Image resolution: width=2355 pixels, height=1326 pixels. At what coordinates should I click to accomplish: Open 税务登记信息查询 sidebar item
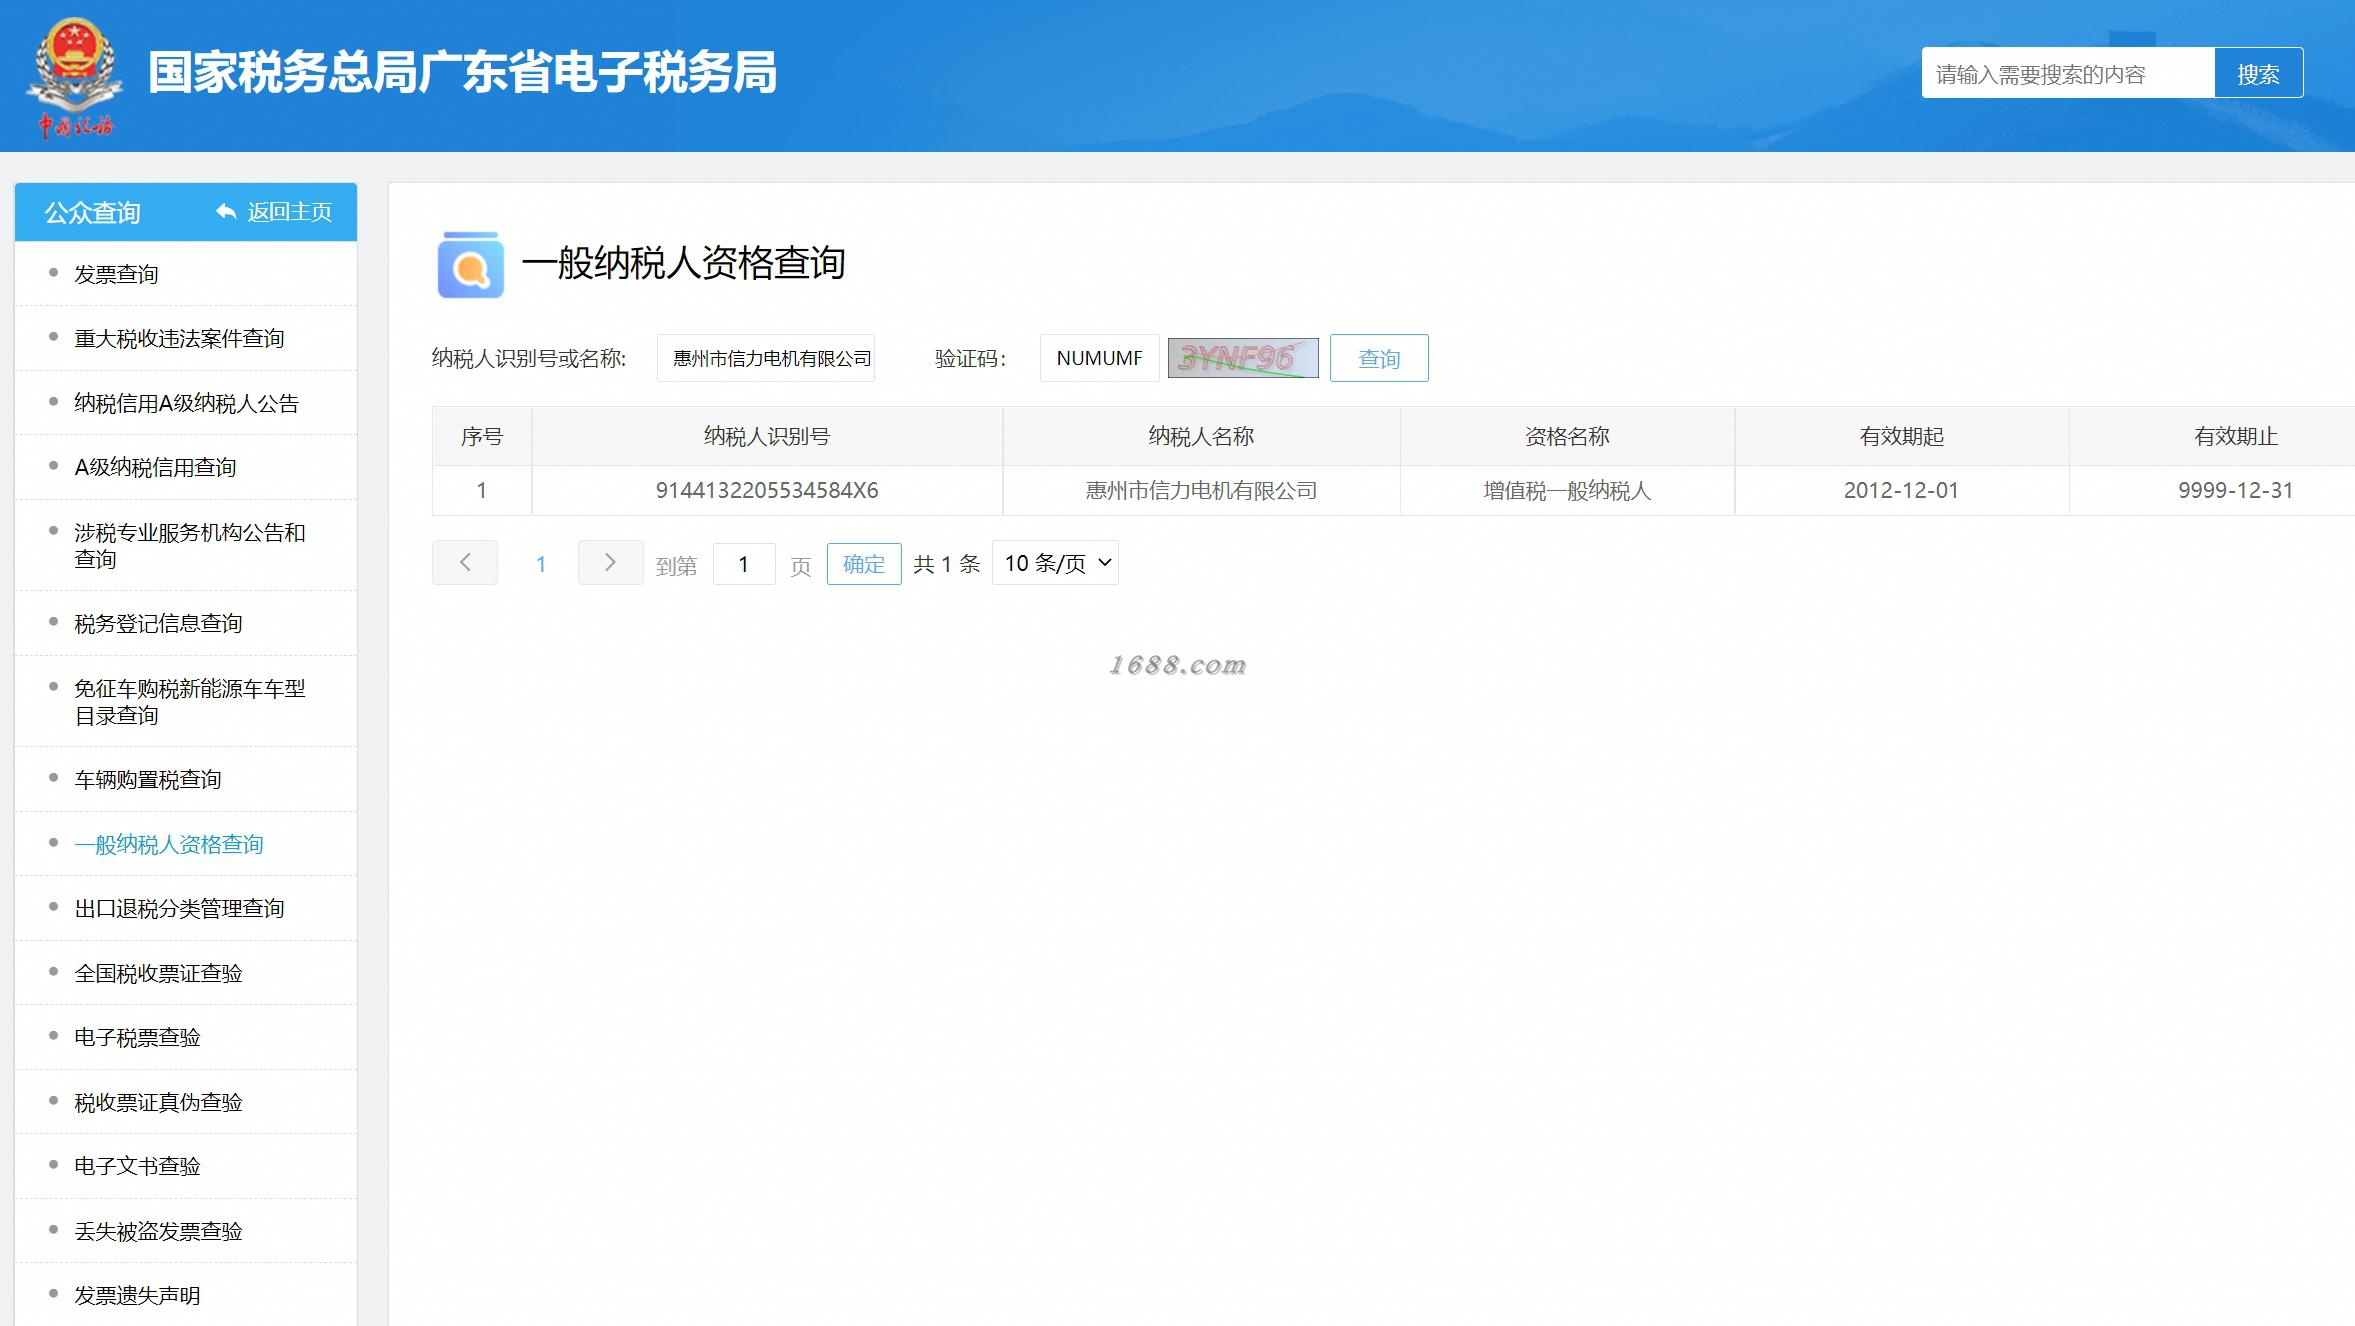click(158, 624)
